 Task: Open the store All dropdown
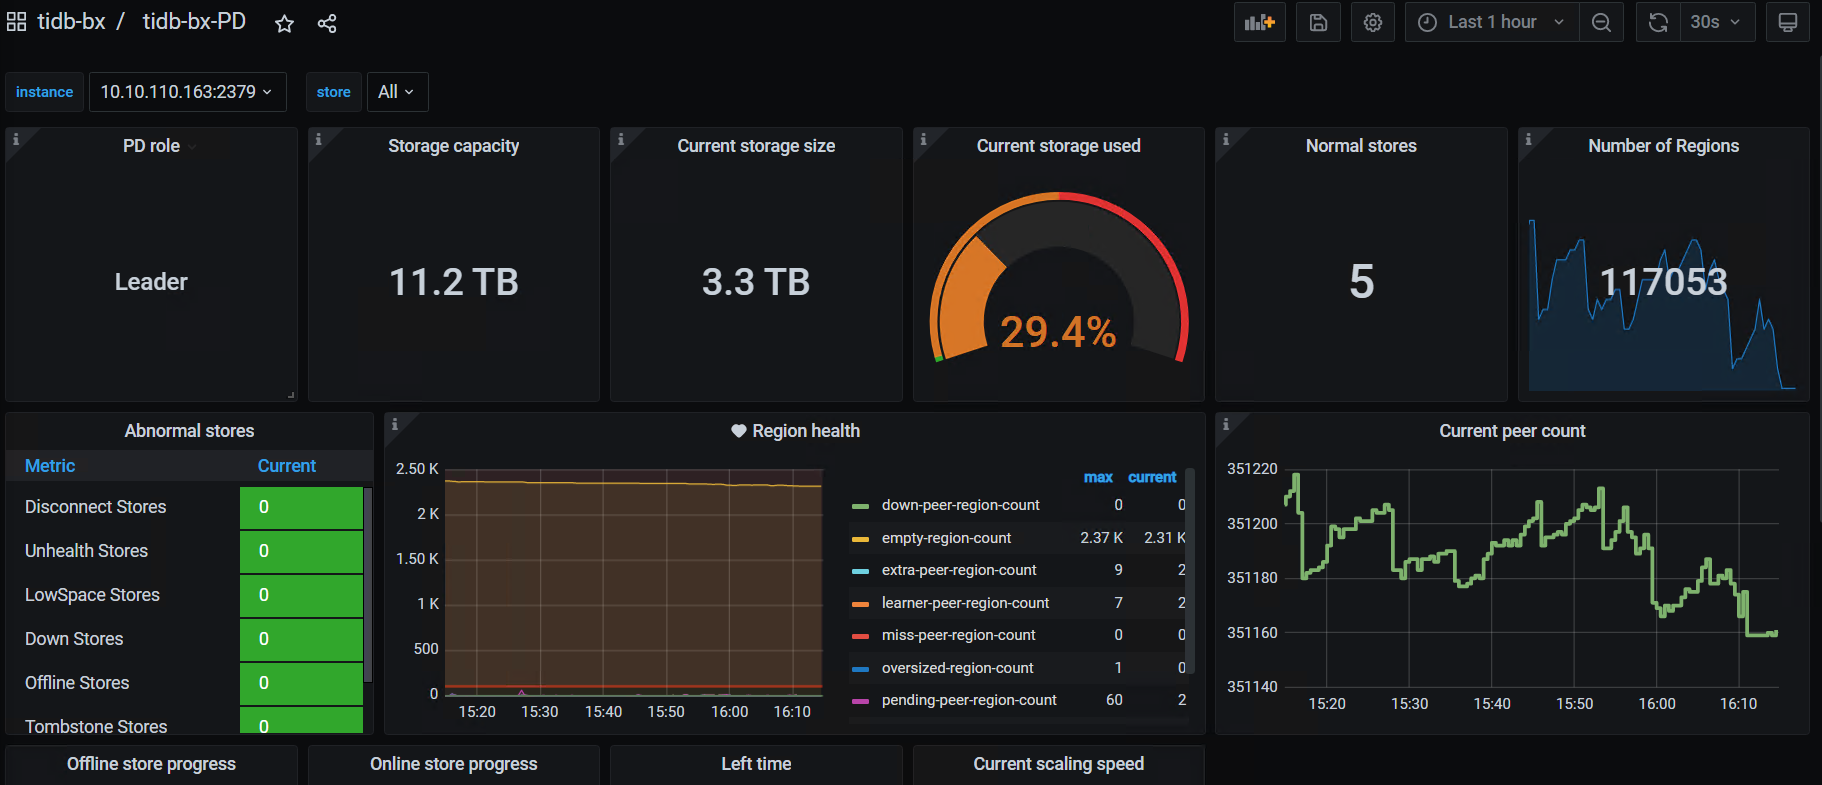(397, 92)
